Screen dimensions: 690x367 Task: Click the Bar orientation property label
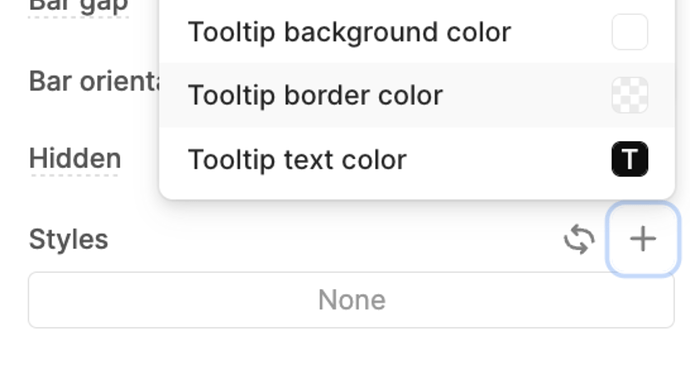94,82
